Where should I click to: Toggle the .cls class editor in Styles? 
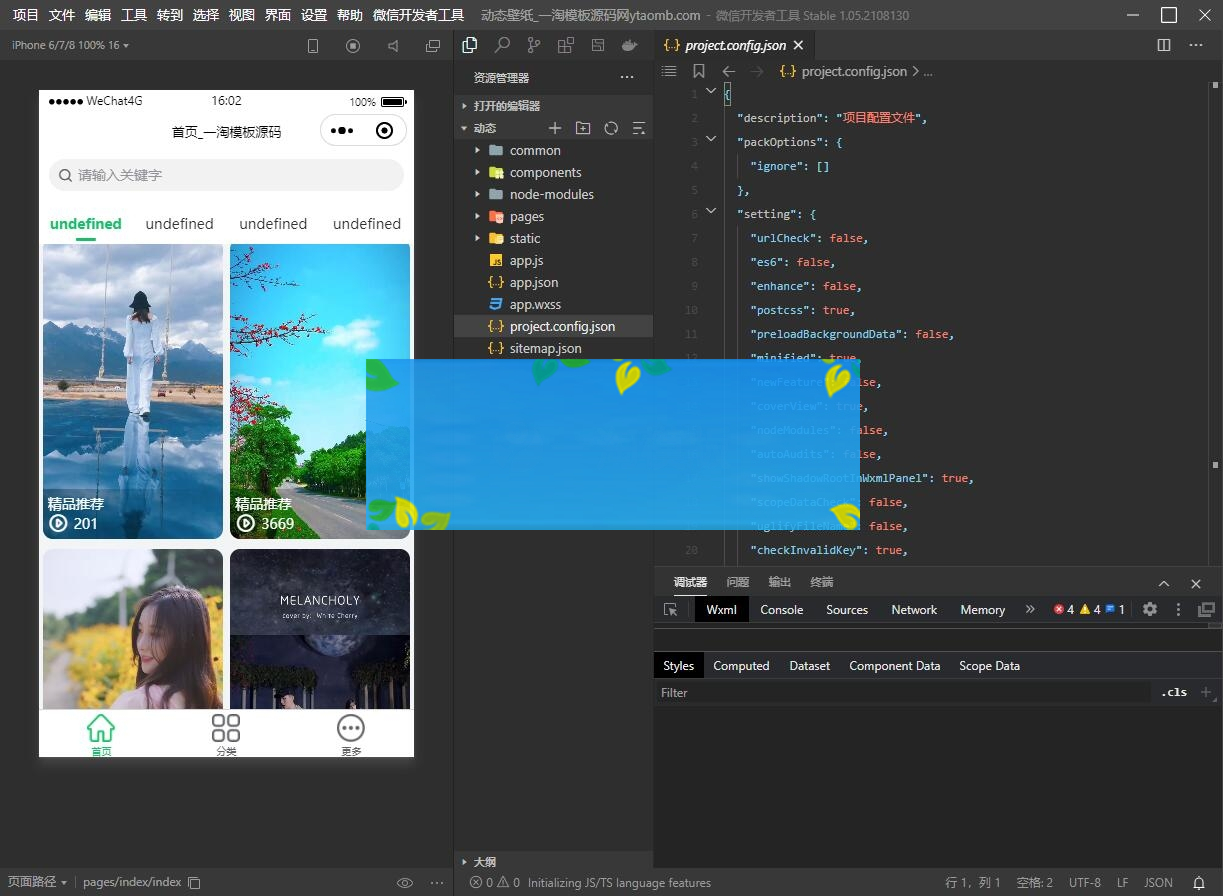click(1174, 692)
